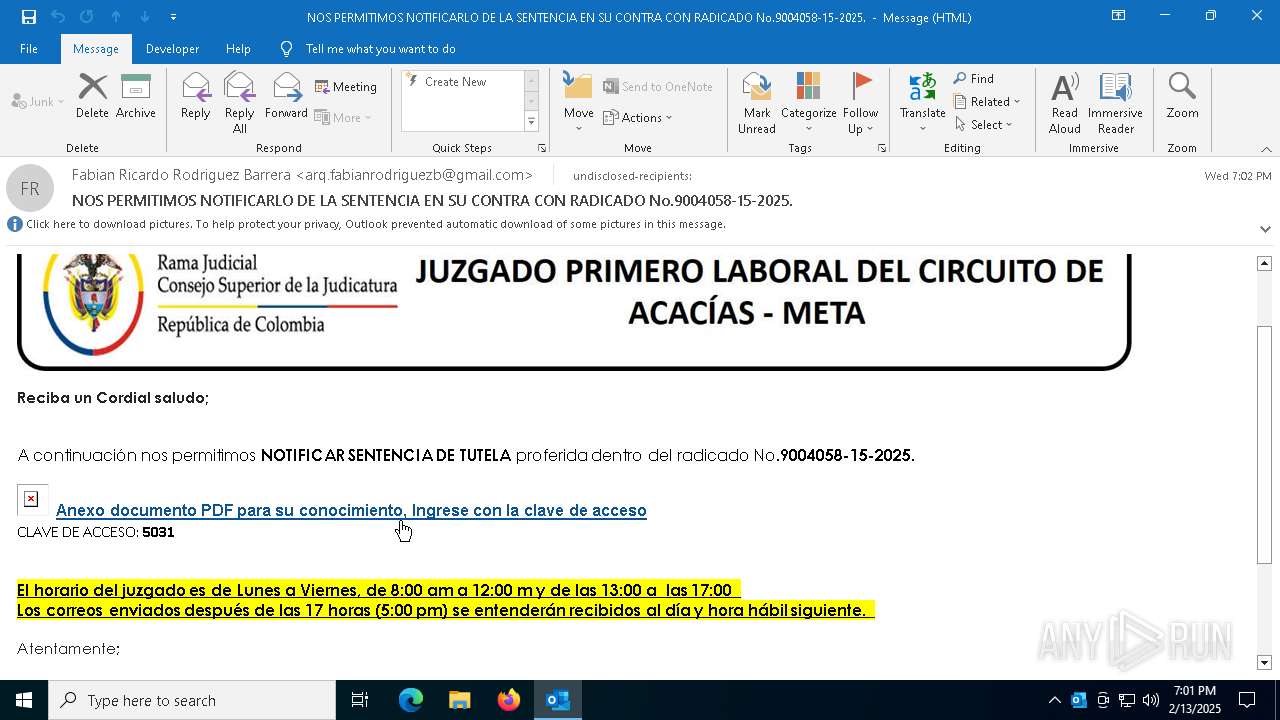Open the Select dropdown
Viewport: 1280px width, 720px height.
[x=984, y=125]
